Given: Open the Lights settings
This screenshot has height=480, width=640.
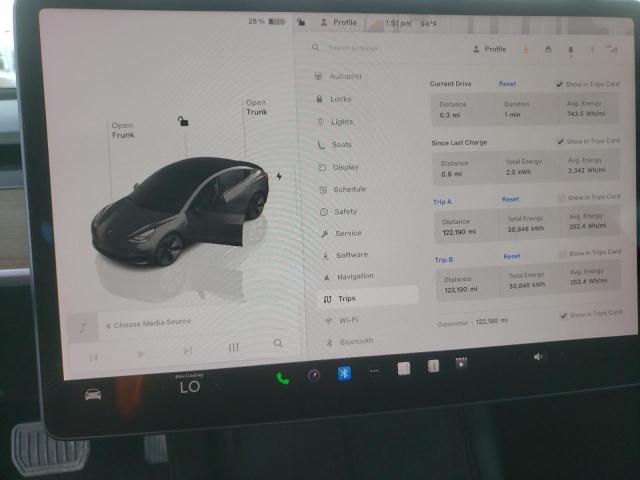Looking at the screenshot, I should pyautogui.click(x=335, y=122).
